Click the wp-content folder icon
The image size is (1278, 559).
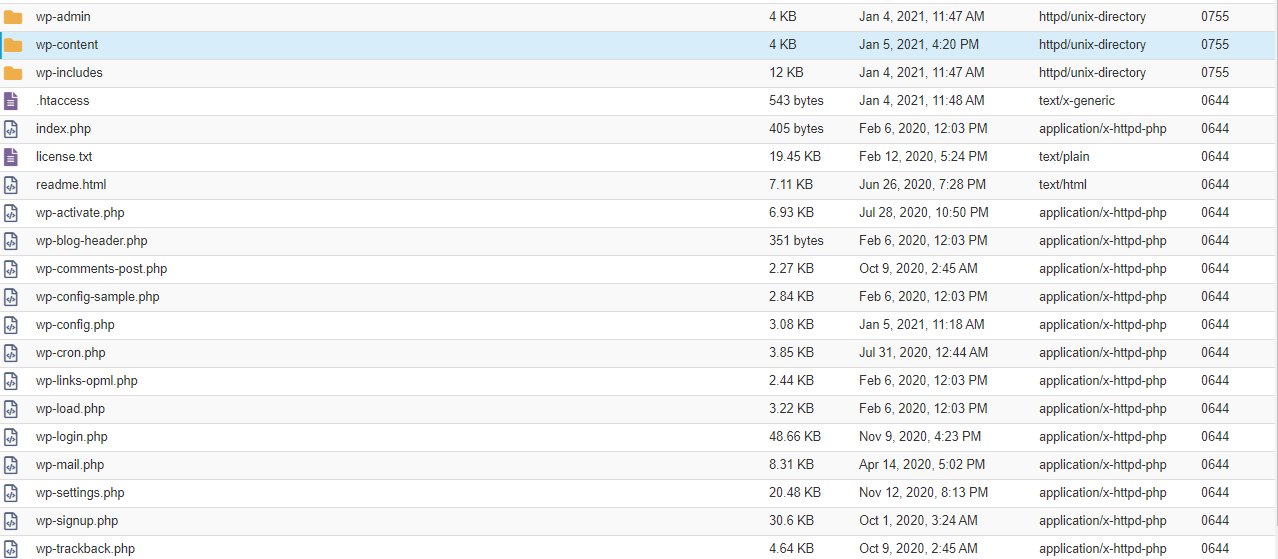coord(12,45)
